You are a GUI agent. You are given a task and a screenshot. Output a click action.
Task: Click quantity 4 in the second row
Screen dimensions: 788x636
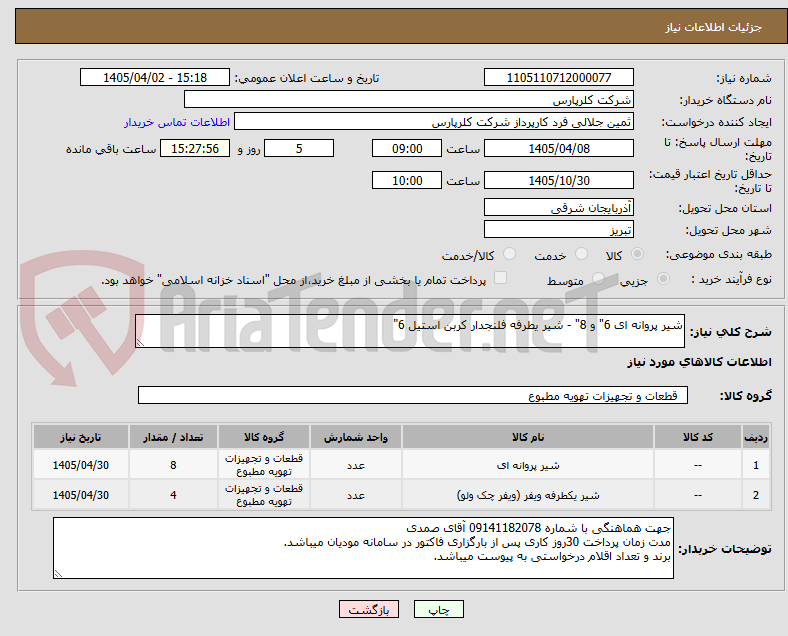click(173, 495)
